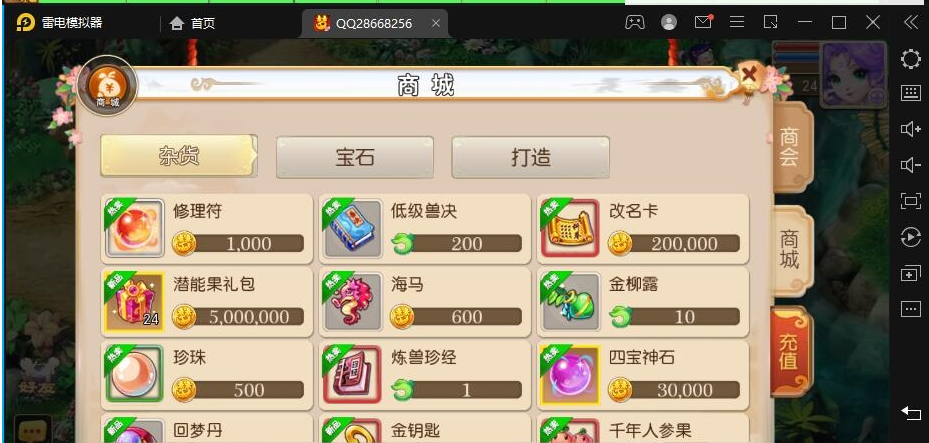Switch to the 打造 category tab
Viewport: 929px width, 443px height.
pyautogui.click(x=530, y=157)
